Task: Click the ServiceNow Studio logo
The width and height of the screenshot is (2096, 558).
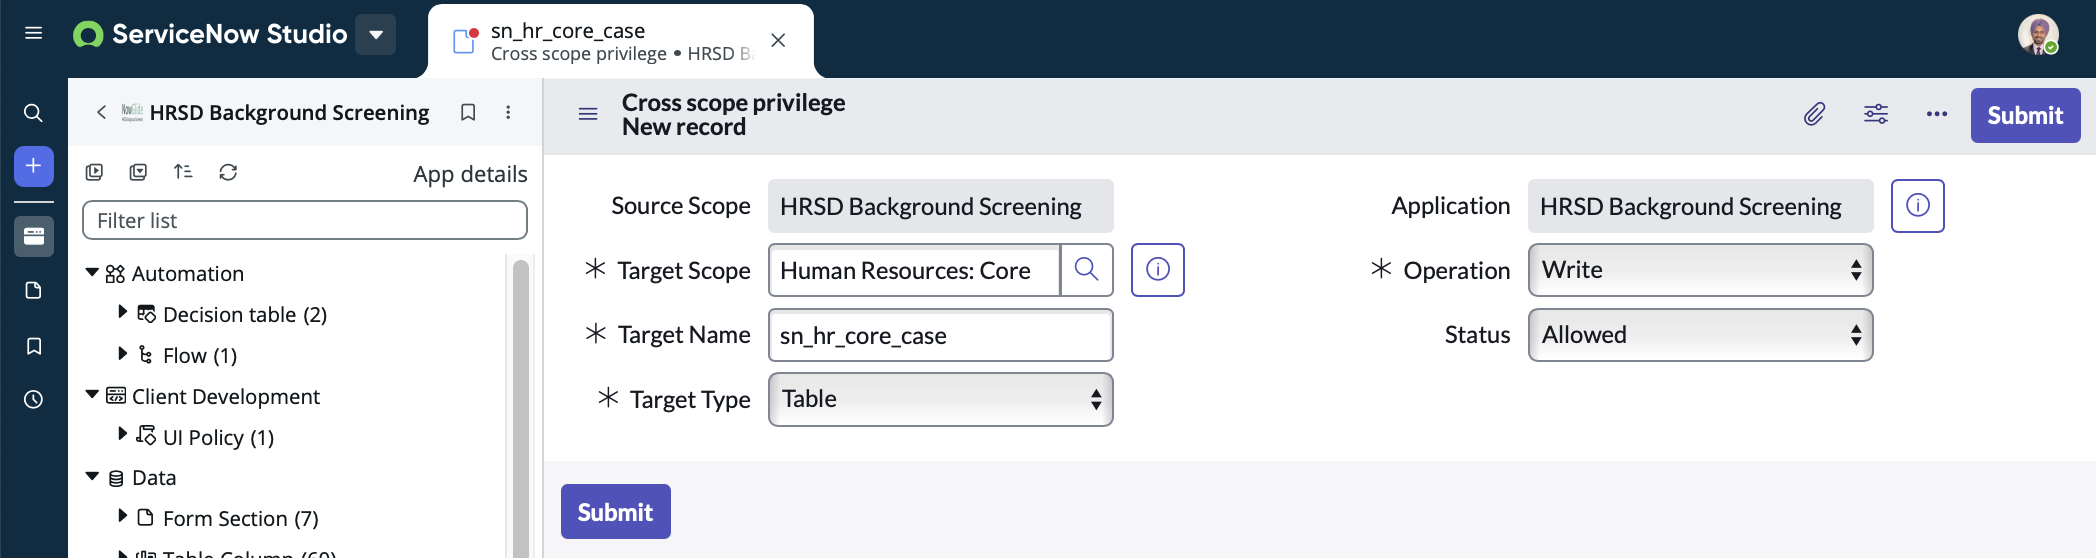Action: pyautogui.click(x=210, y=35)
